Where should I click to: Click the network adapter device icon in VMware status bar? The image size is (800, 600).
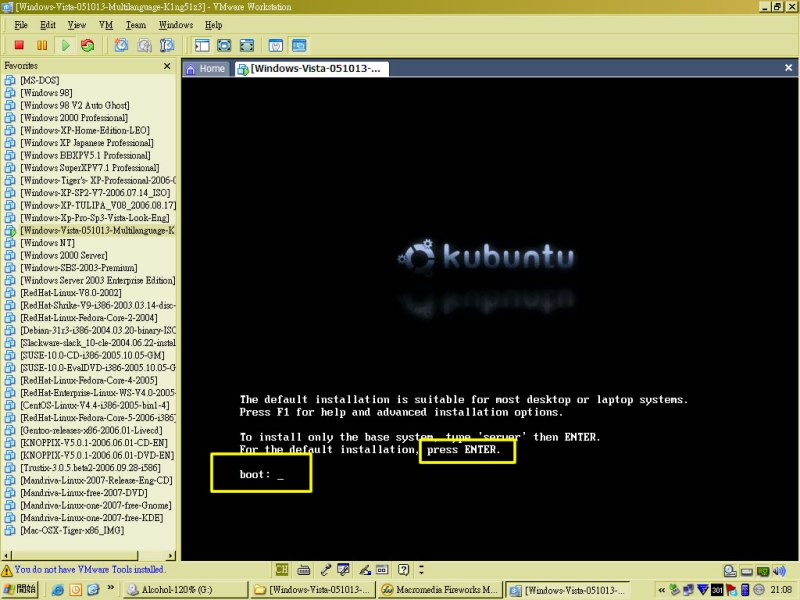click(x=763, y=571)
